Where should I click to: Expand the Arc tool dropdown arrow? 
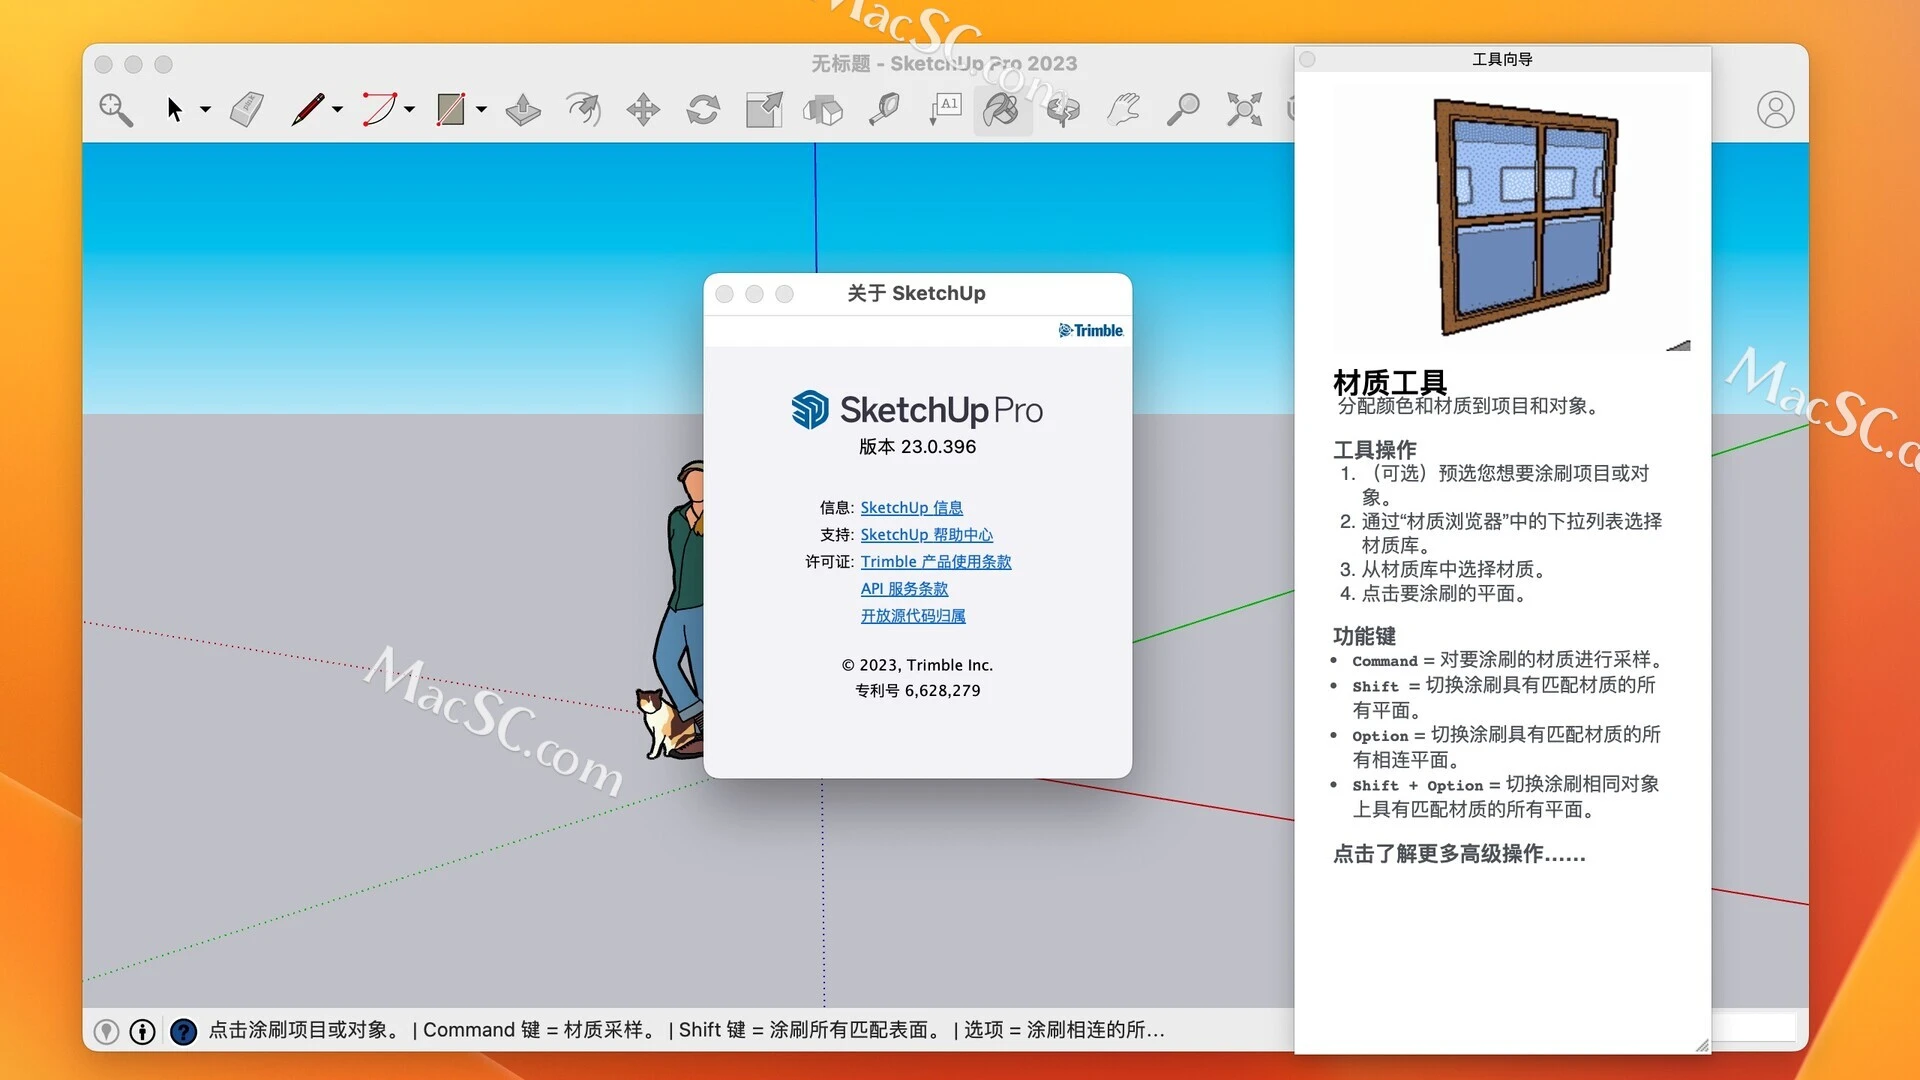[x=410, y=110]
